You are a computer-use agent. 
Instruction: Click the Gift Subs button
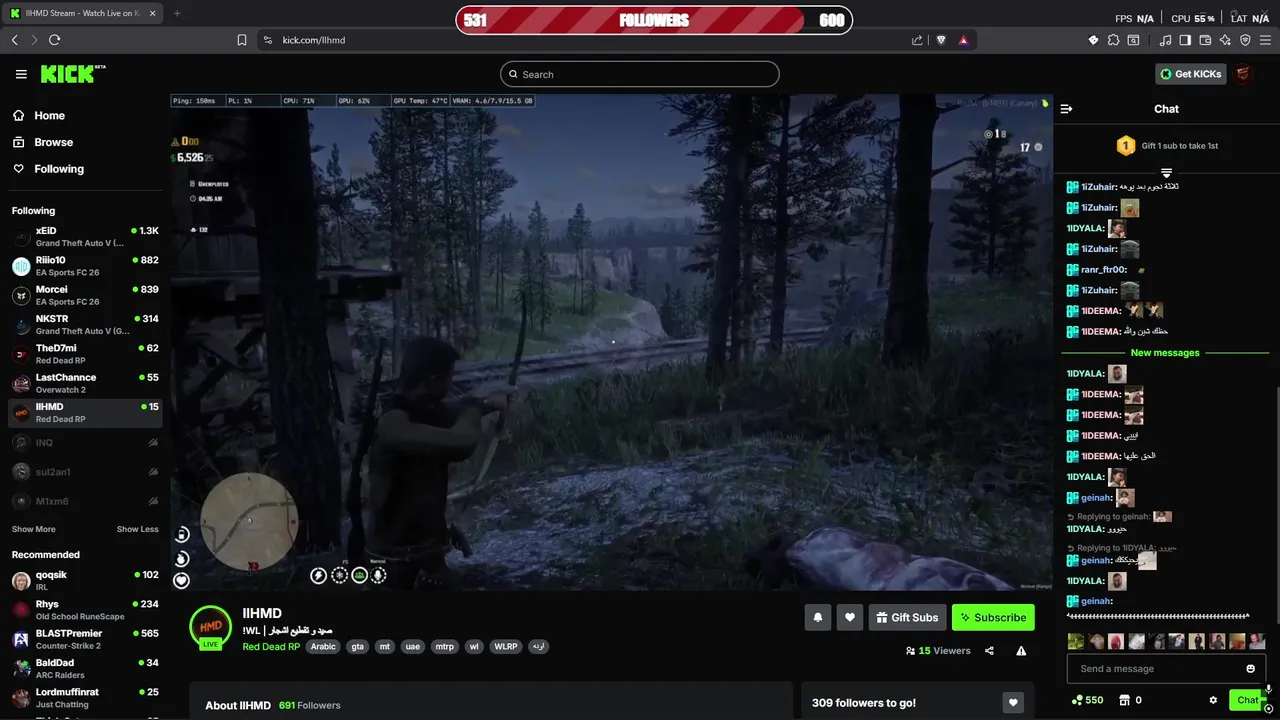coord(907,617)
